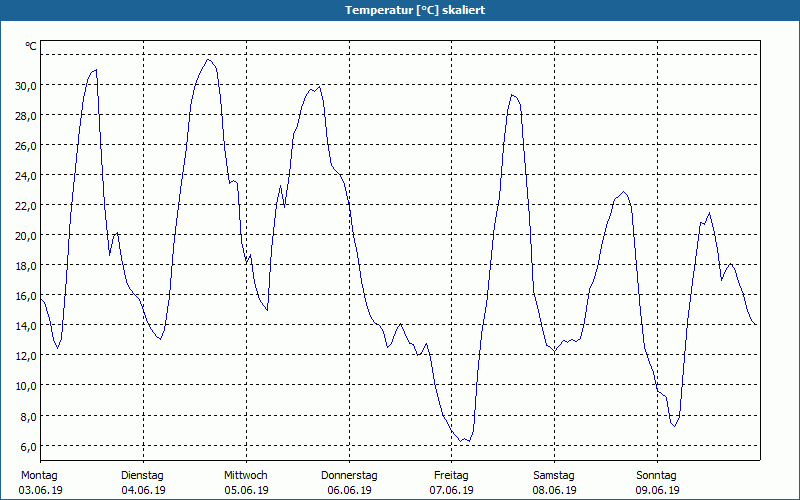The width and height of the screenshot is (800, 500).
Task: Click the chart title 'Temperatur [°C] skaliert'
Action: click(x=415, y=10)
